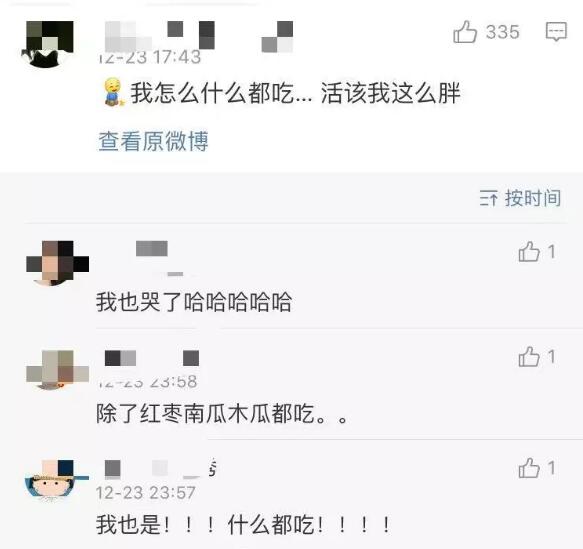Screen dimensions: 583x549
Task: Open the username above 除了红枣南瓜木瓜都吃
Action: 152,358
